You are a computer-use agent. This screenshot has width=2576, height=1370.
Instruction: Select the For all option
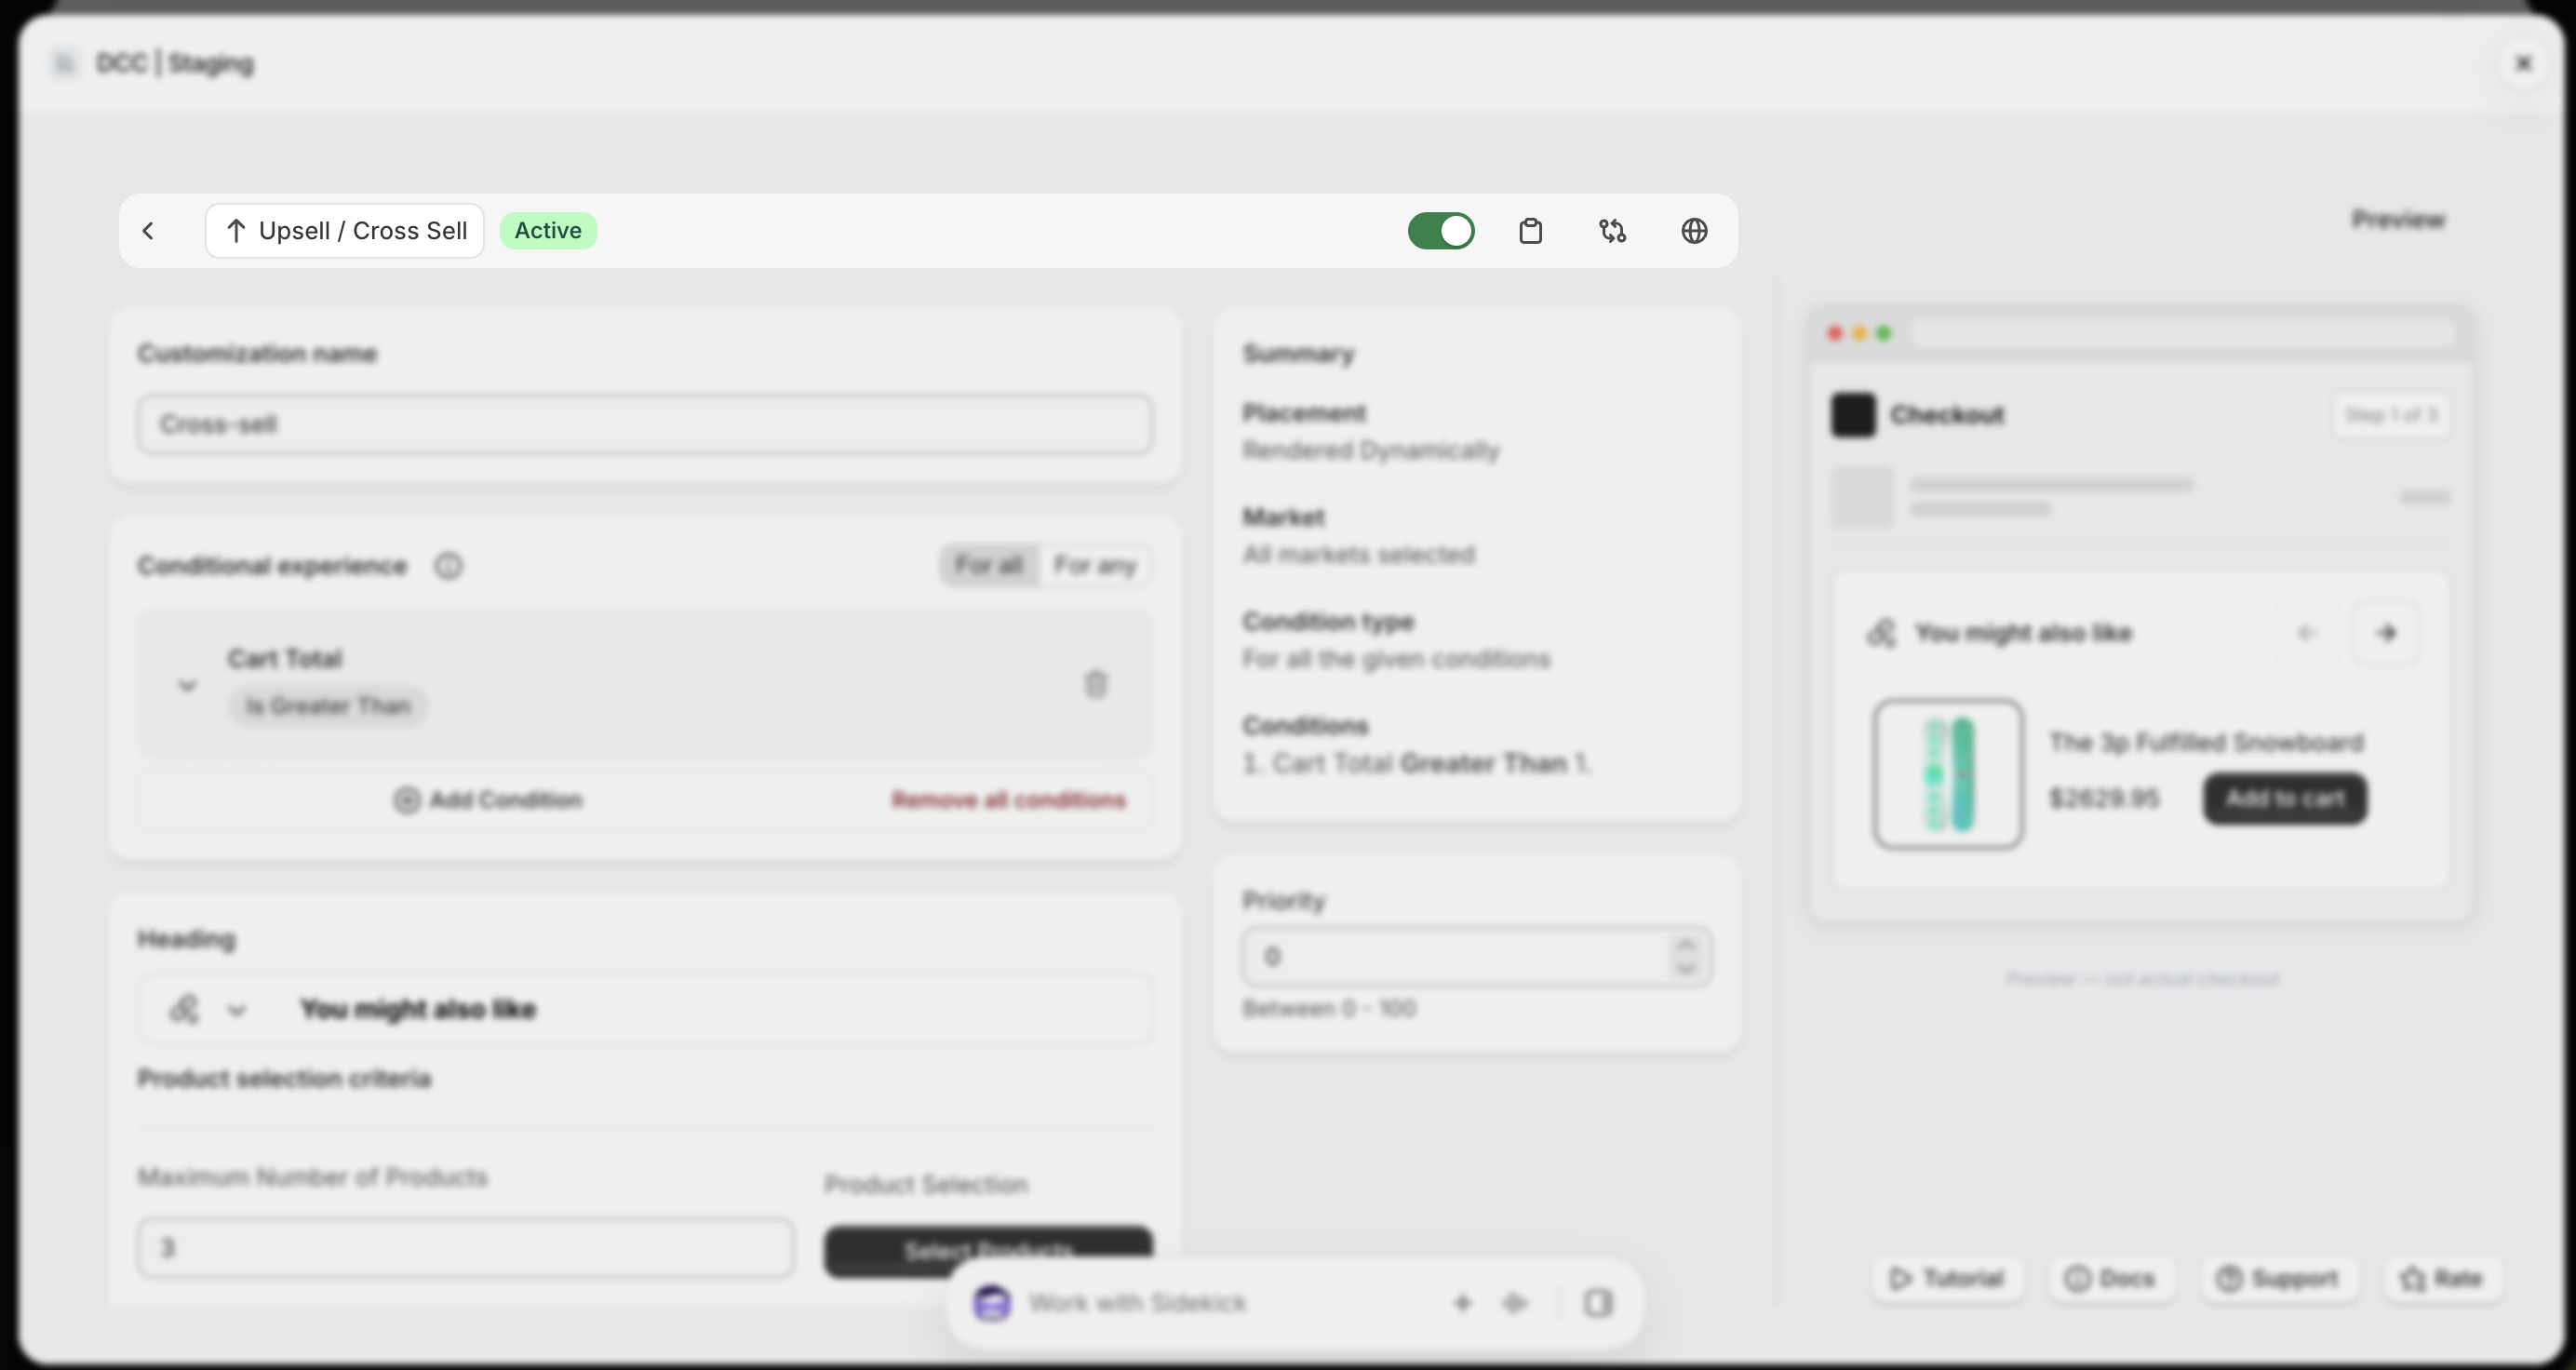989,565
